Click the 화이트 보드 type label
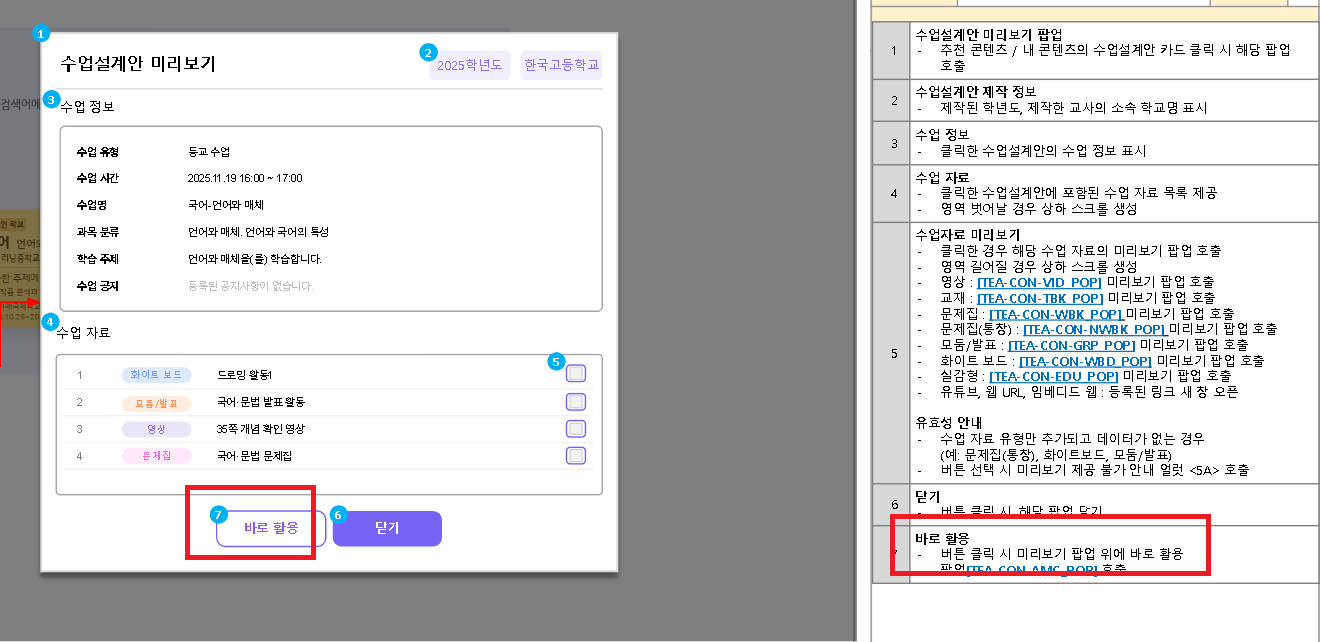 coord(156,375)
